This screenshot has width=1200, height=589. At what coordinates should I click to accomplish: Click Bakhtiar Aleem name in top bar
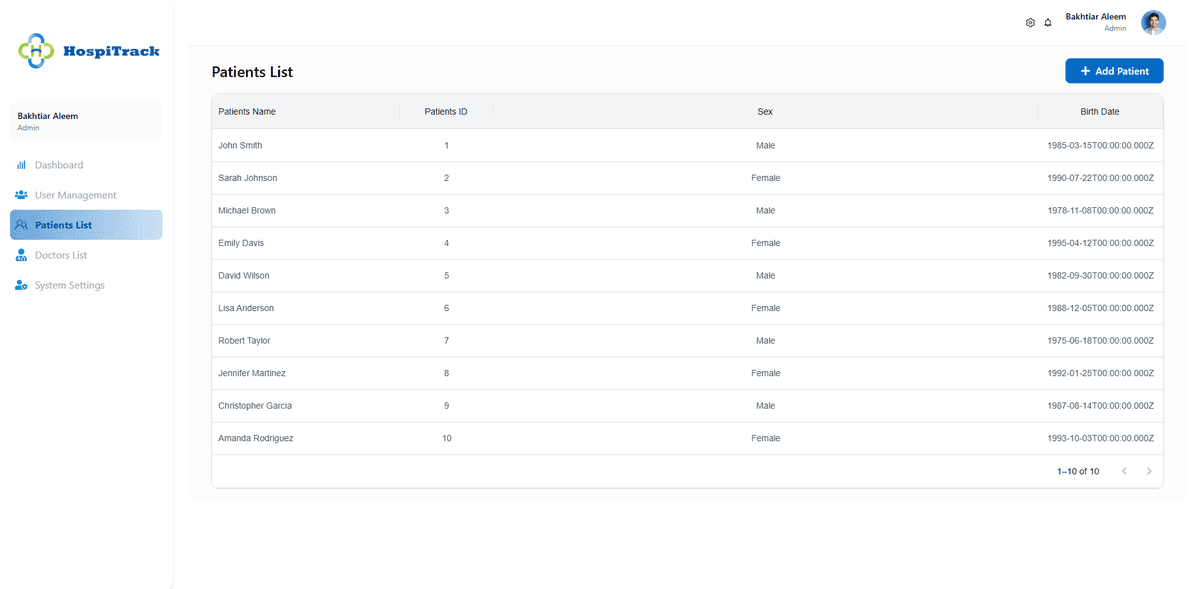1095,16
